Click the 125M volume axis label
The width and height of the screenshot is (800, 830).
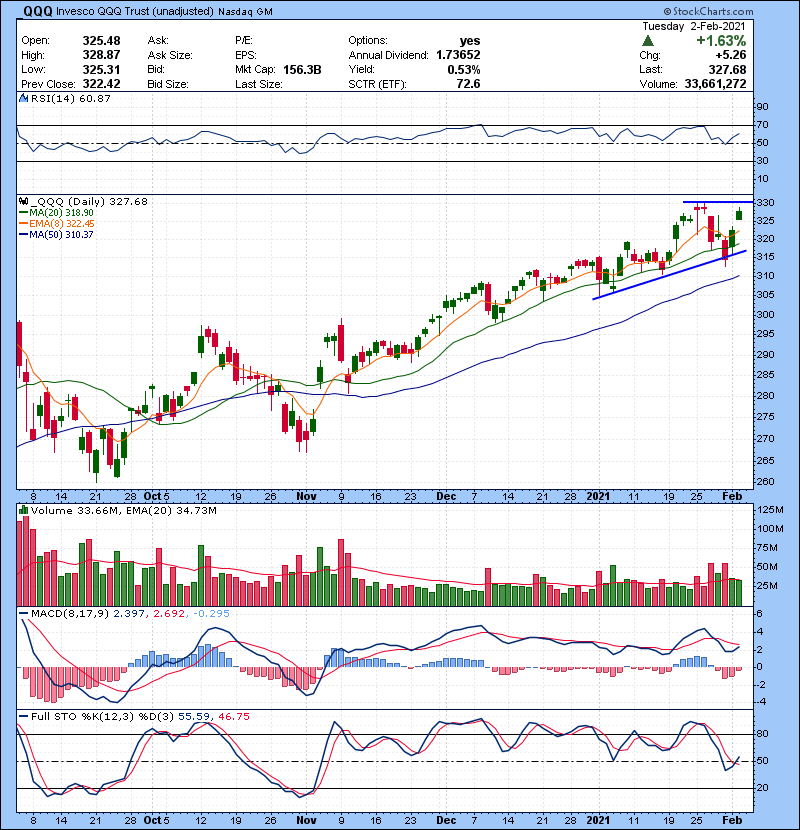click(x=770, y=510)
